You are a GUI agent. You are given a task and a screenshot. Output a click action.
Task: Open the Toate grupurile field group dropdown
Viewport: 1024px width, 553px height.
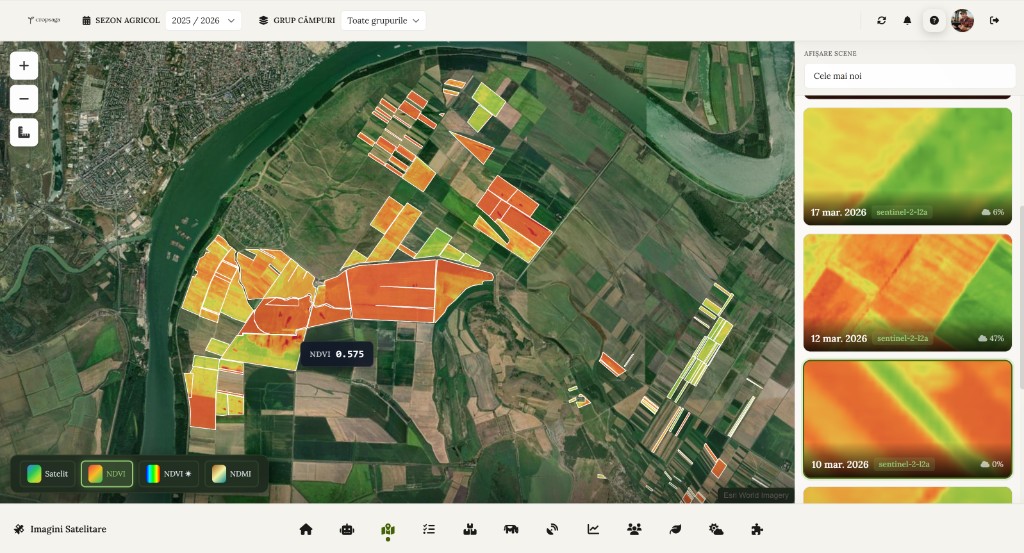click(383, 20)
